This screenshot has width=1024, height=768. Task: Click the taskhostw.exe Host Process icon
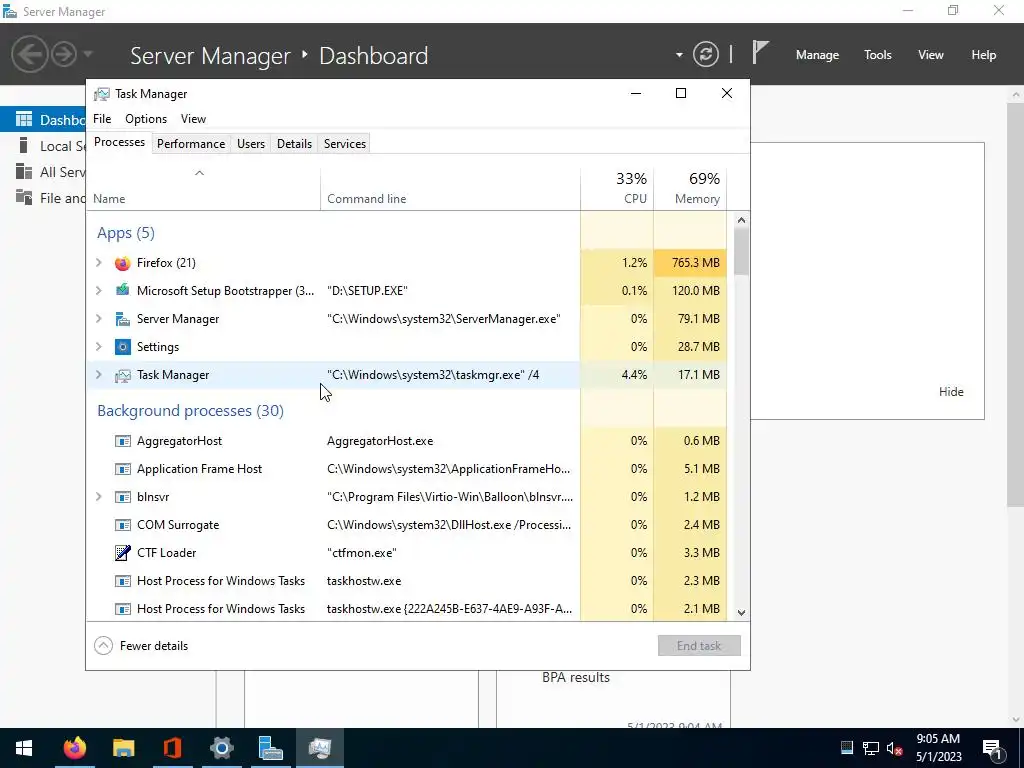click(122, 581)
